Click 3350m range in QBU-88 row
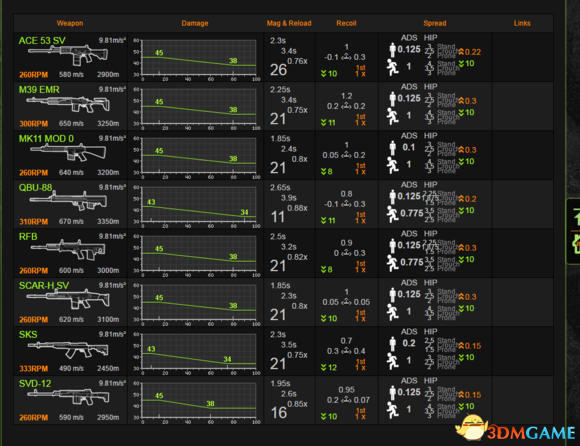580x446 pixels. (108, 222)
